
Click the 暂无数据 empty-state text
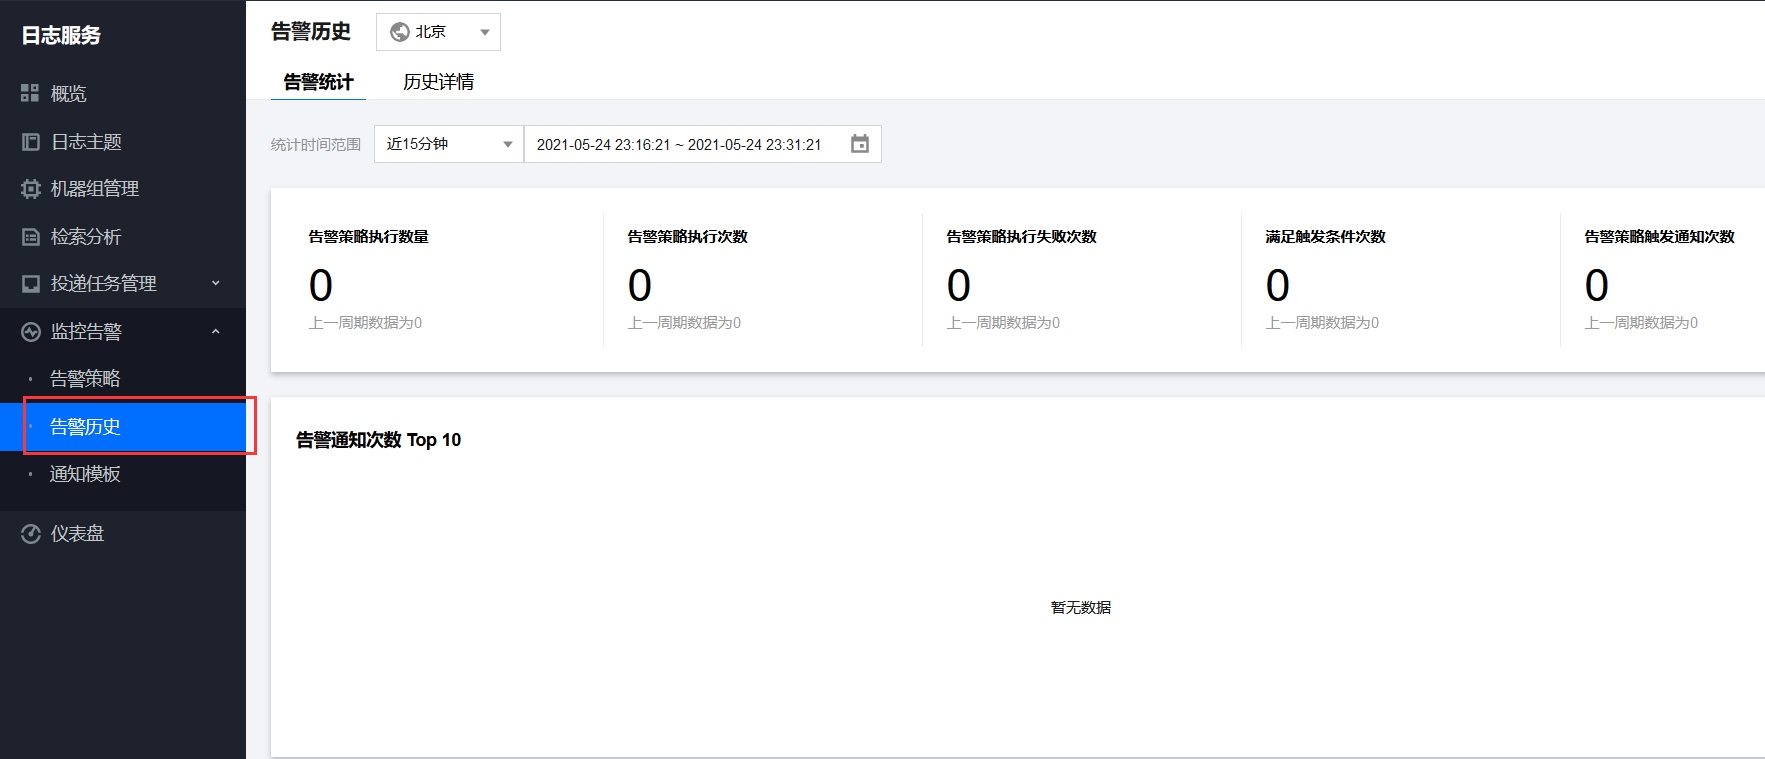pos(1081,608)
